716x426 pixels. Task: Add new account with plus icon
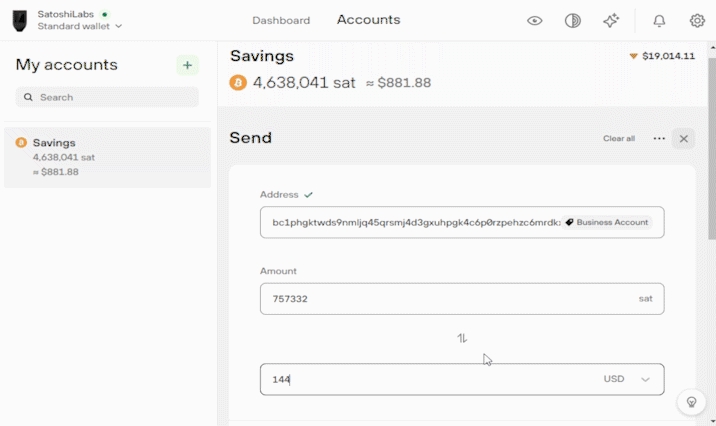(187, 65)
